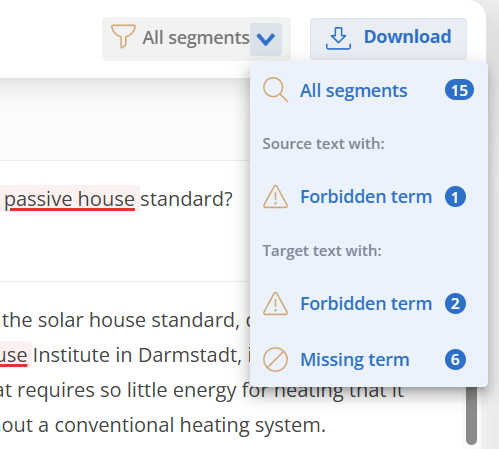The height and width of the screenshot is (449, 499).
Task: Open the All segments filter dropdown label
Action: 196,38
